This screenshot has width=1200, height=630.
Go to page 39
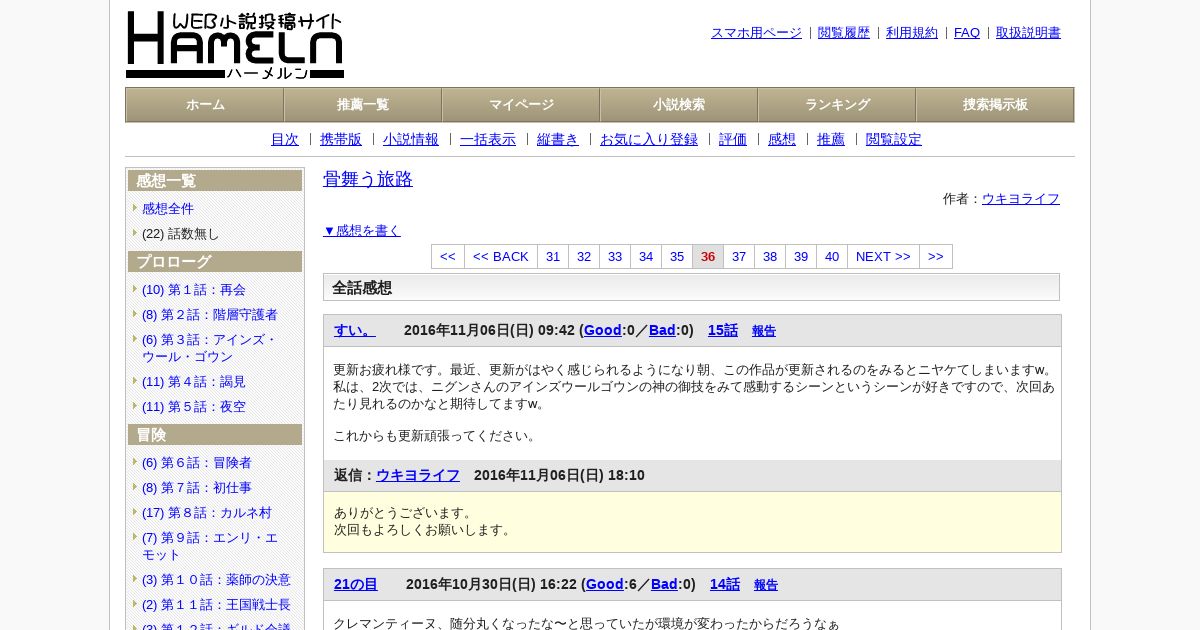(801, 256)
